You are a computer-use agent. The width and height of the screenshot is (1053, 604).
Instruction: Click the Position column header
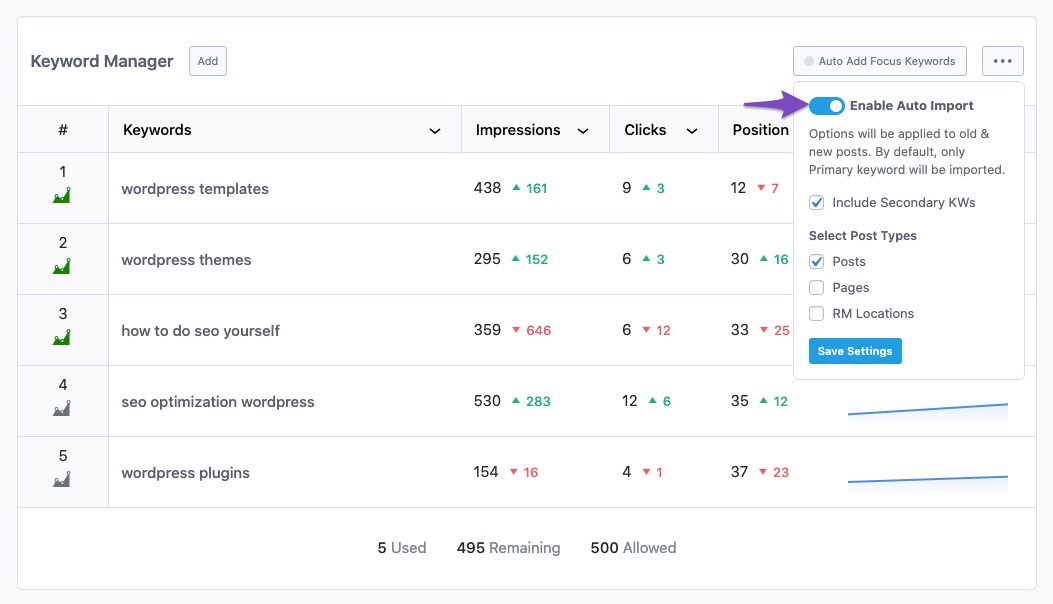[x=760, y=130]
